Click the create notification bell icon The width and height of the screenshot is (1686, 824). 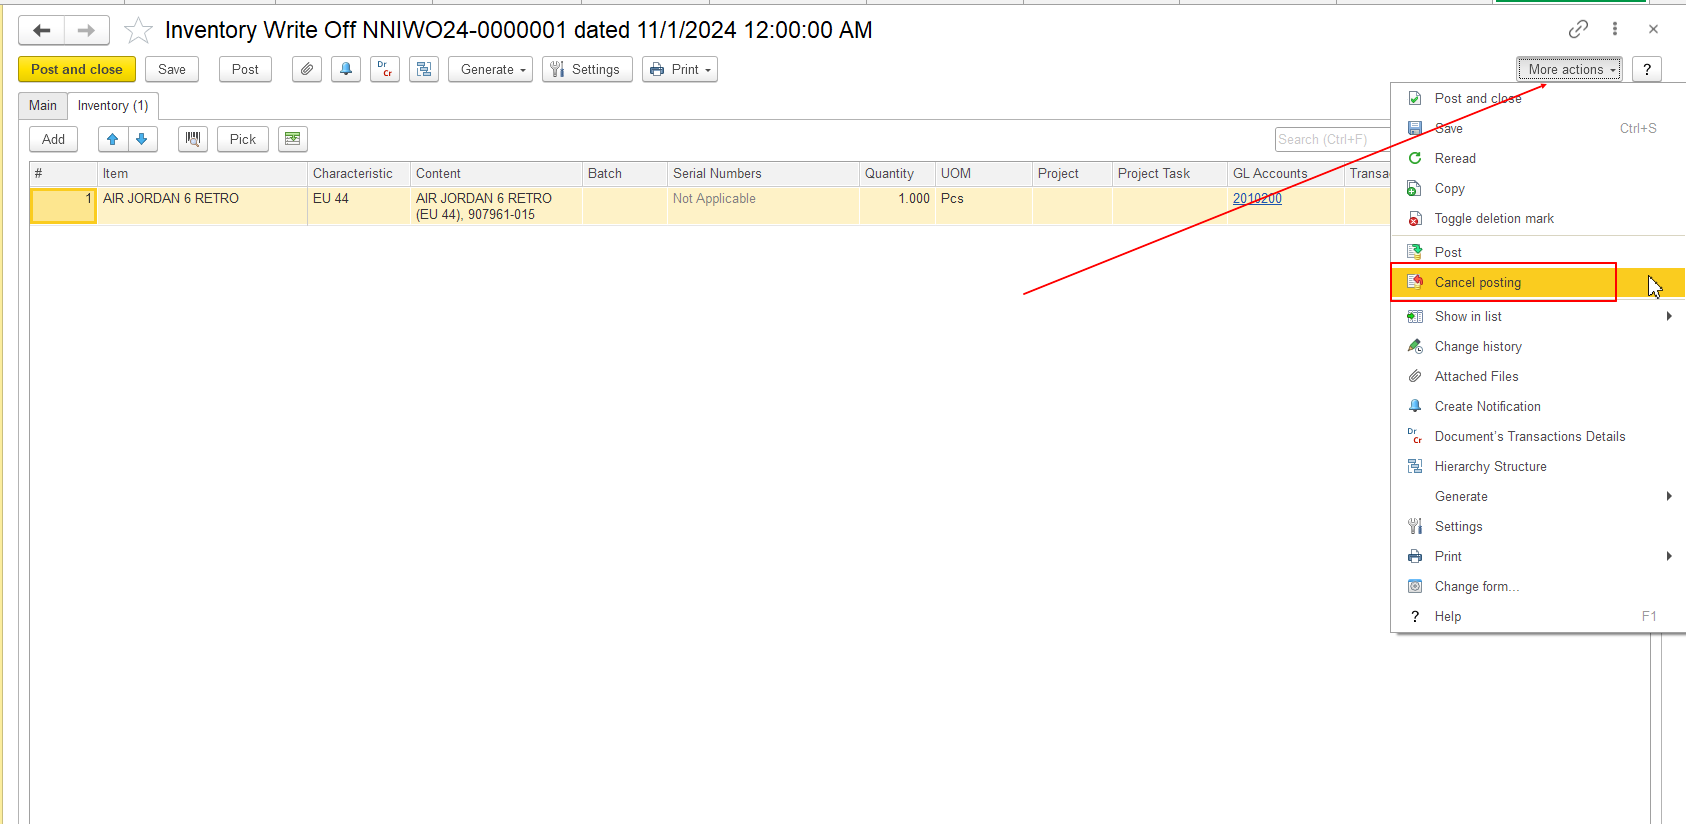346,69
